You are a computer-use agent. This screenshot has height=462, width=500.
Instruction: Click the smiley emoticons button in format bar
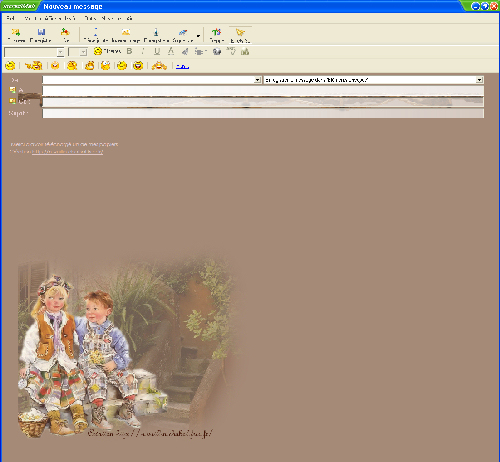point(107,51)
